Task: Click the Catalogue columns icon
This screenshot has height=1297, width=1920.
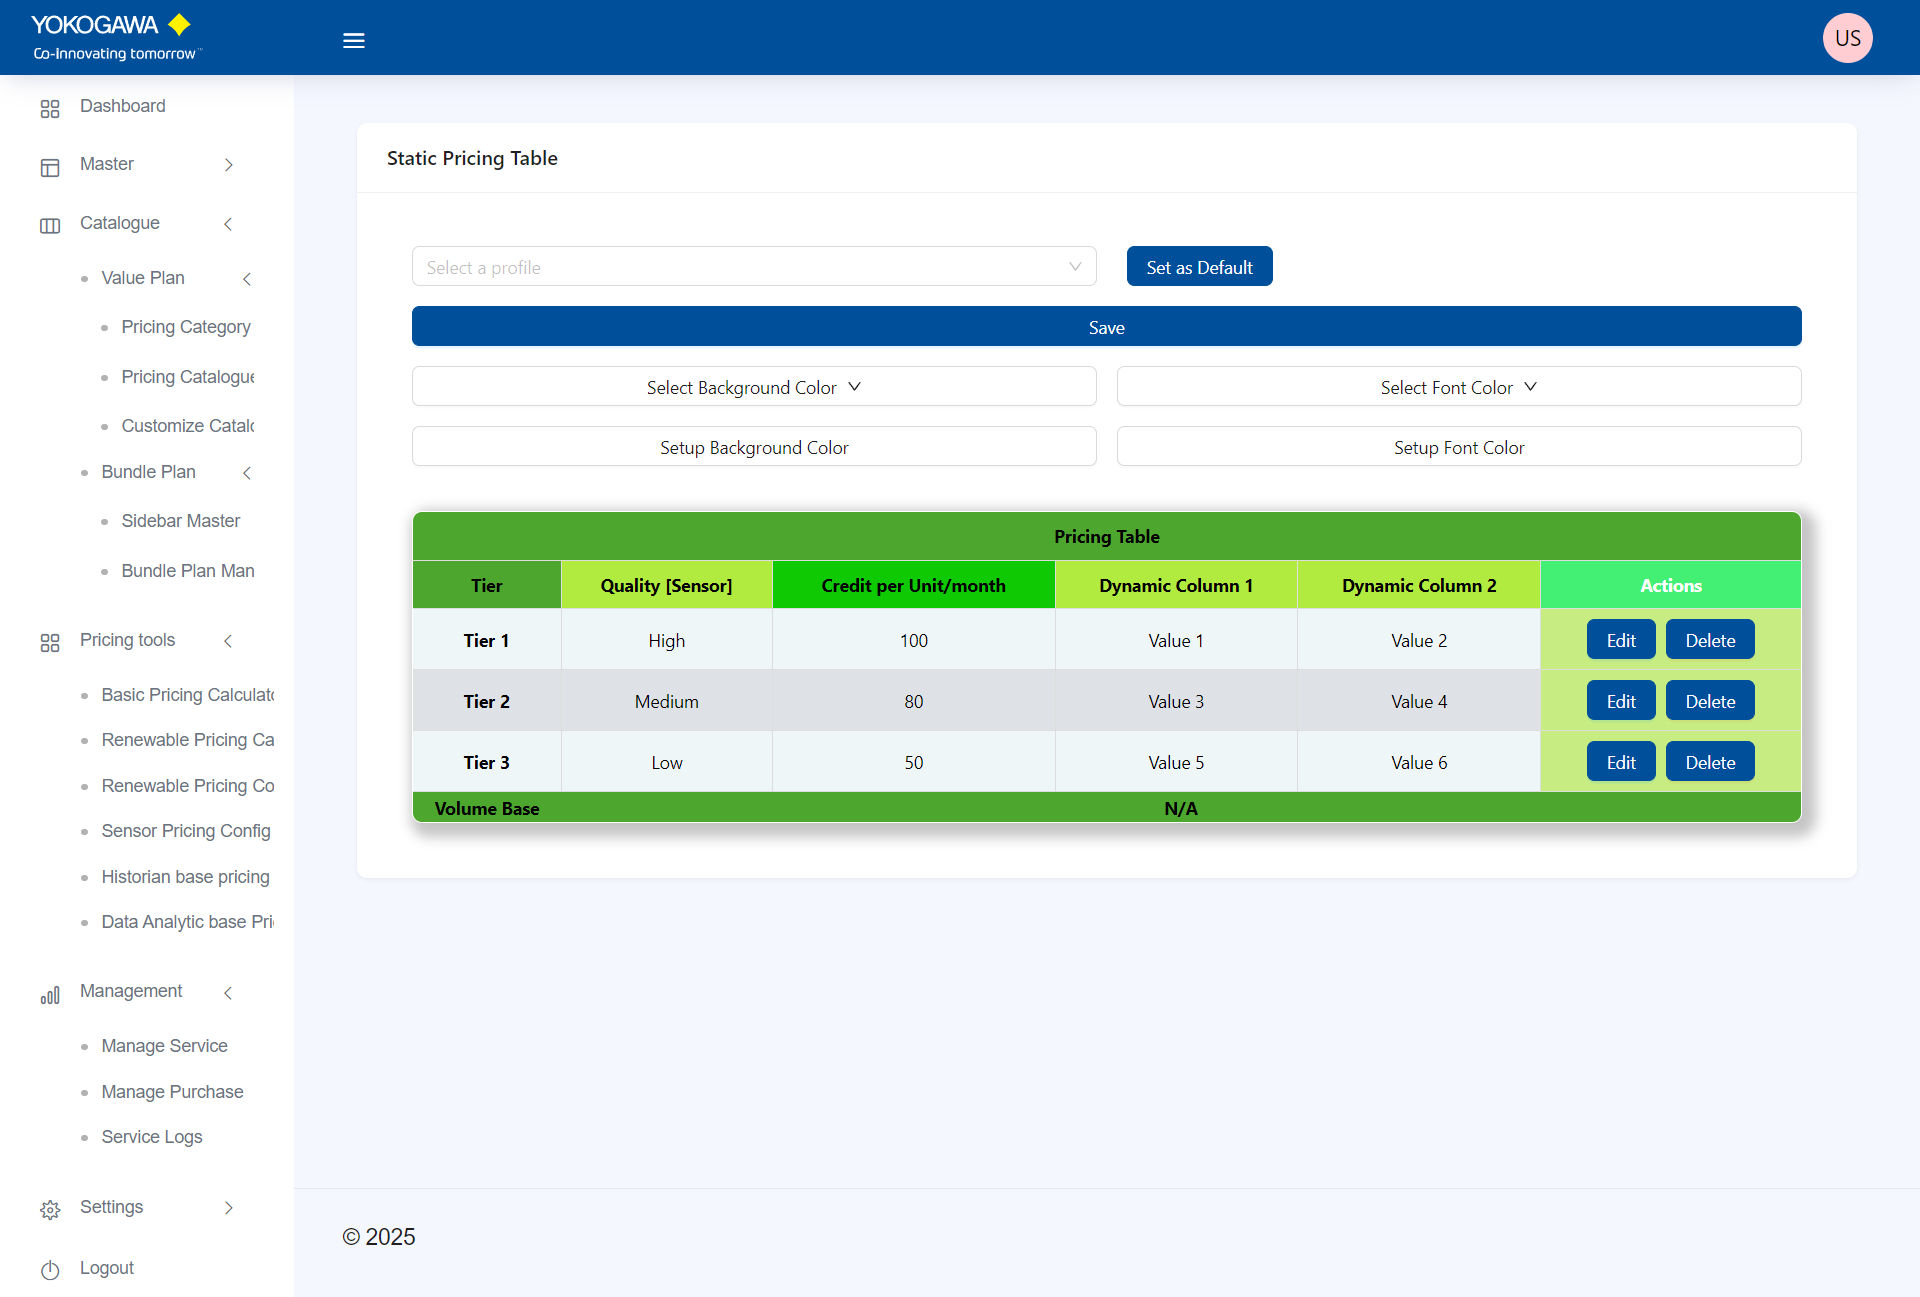Action: tap(50, 225)
